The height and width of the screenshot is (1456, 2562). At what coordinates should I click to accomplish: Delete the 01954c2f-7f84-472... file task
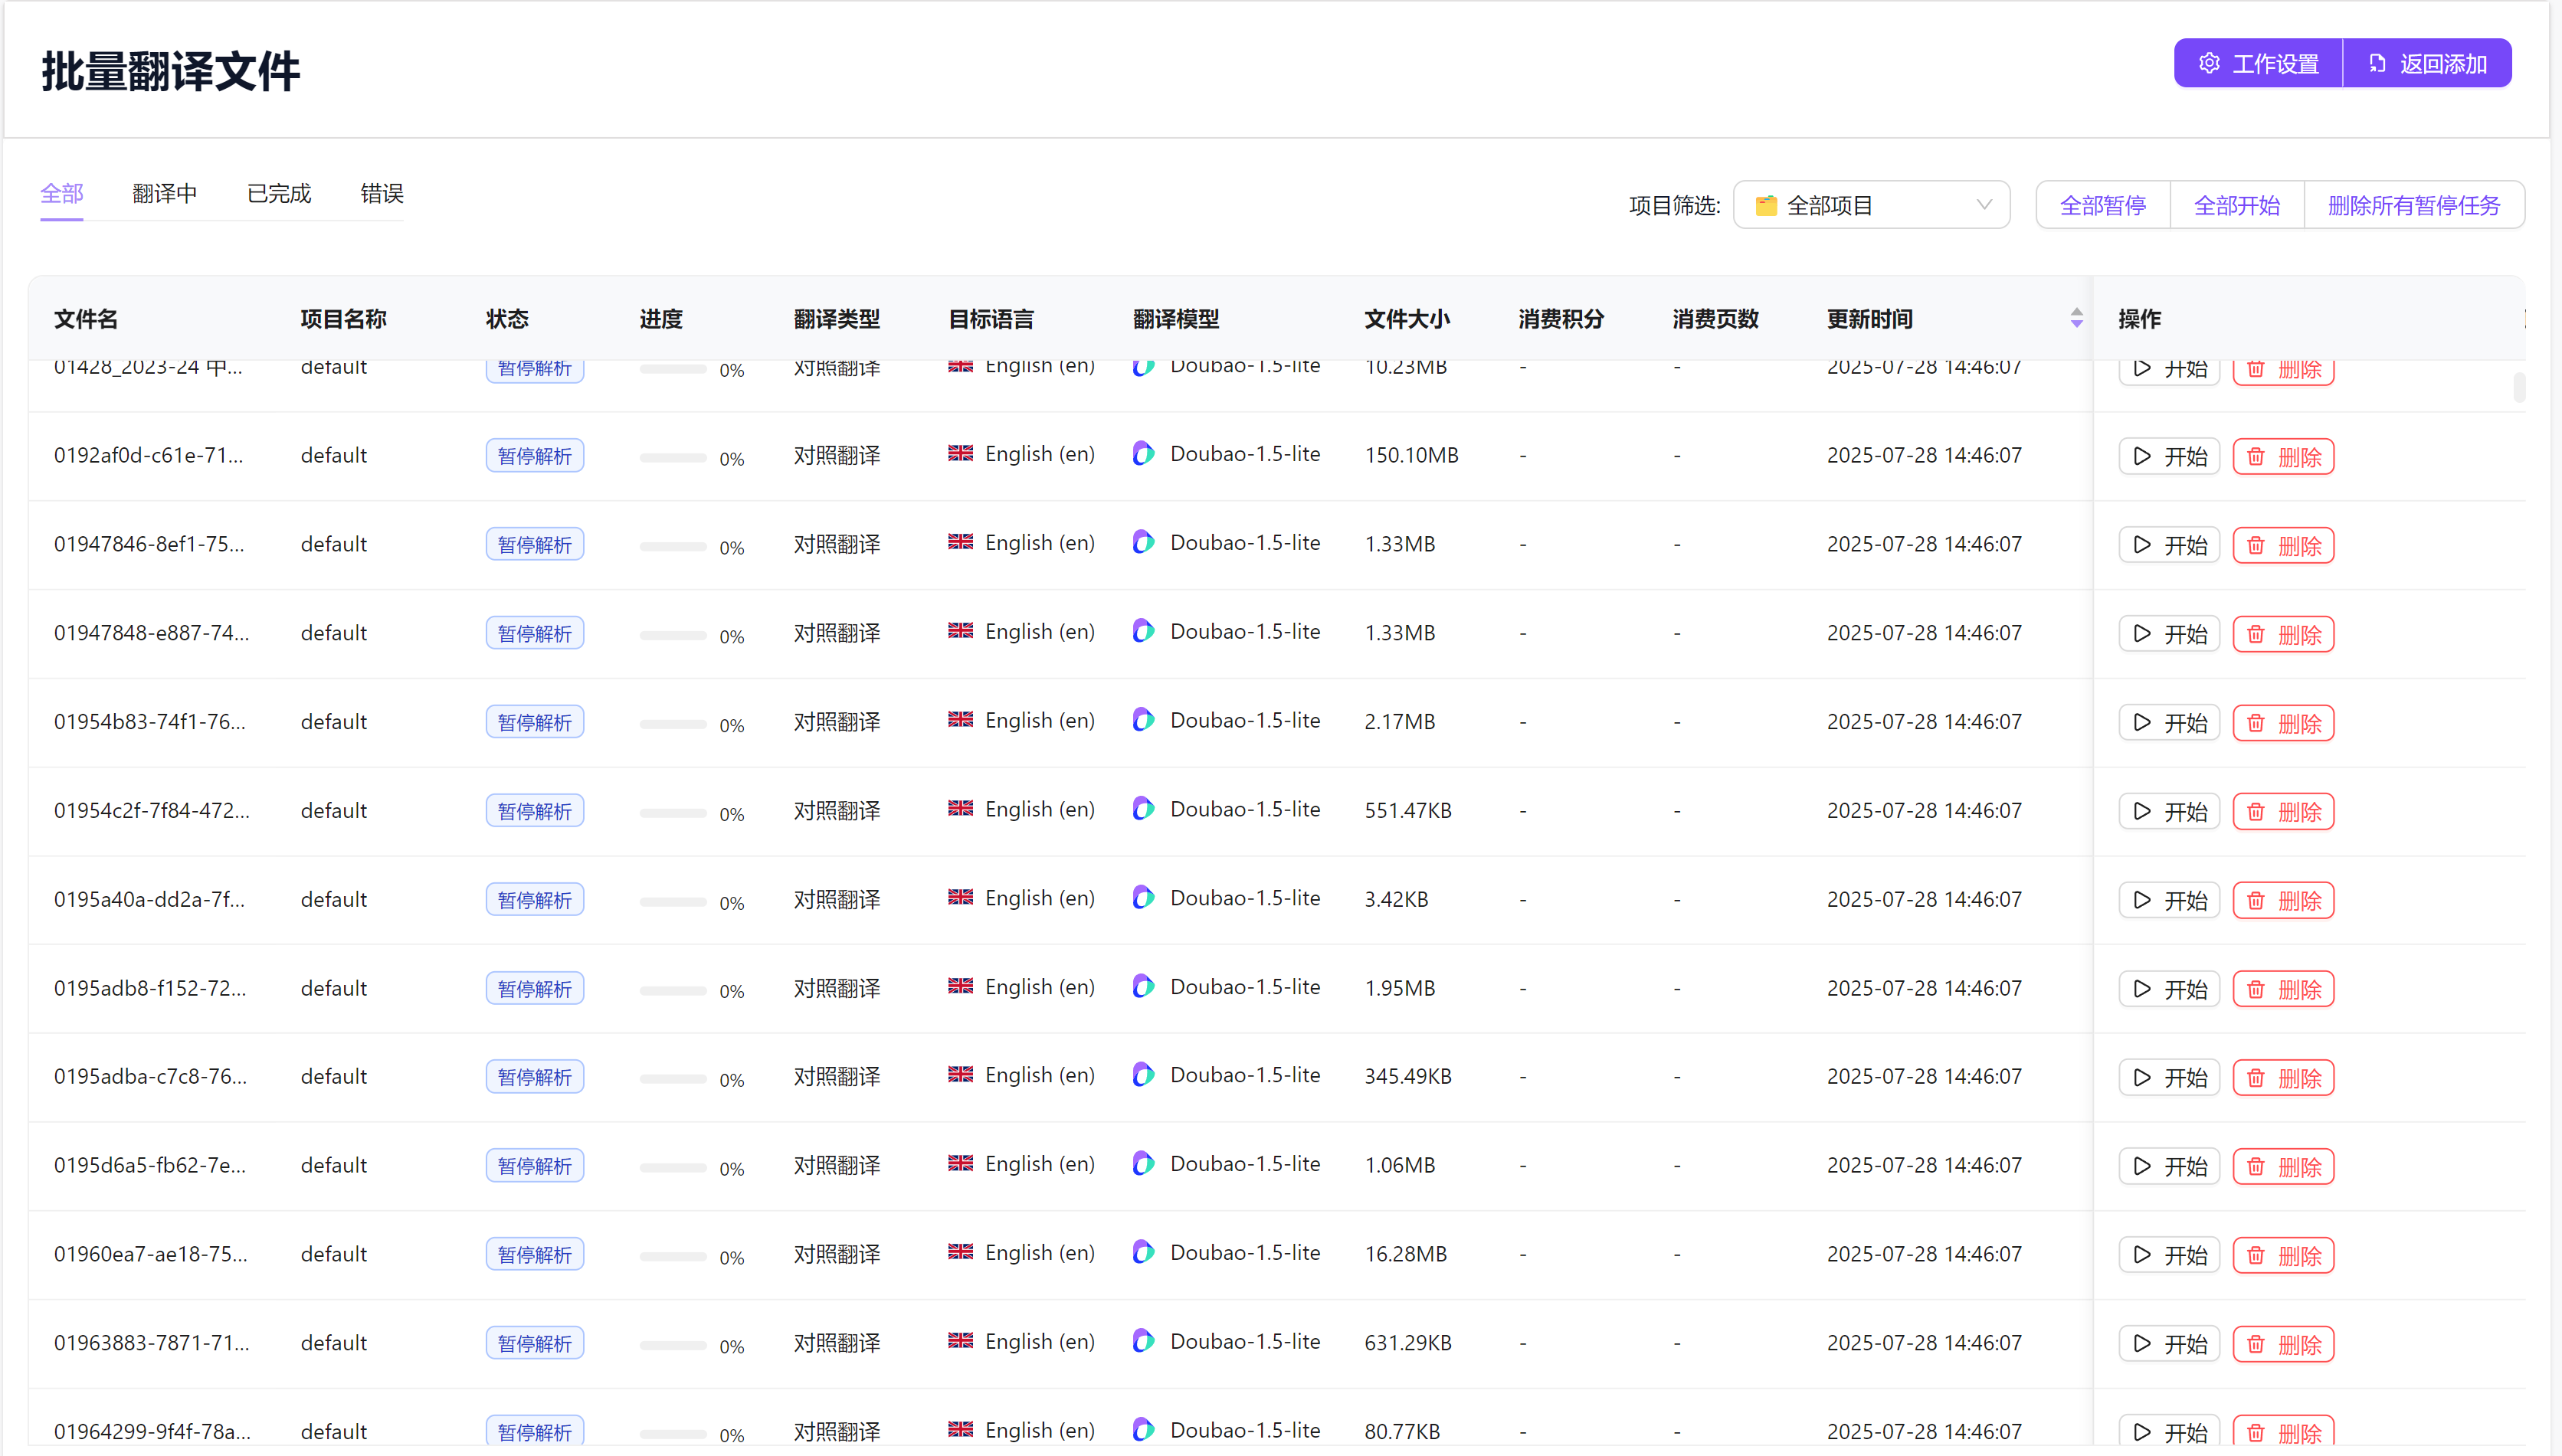click(x=2284, y=812)
